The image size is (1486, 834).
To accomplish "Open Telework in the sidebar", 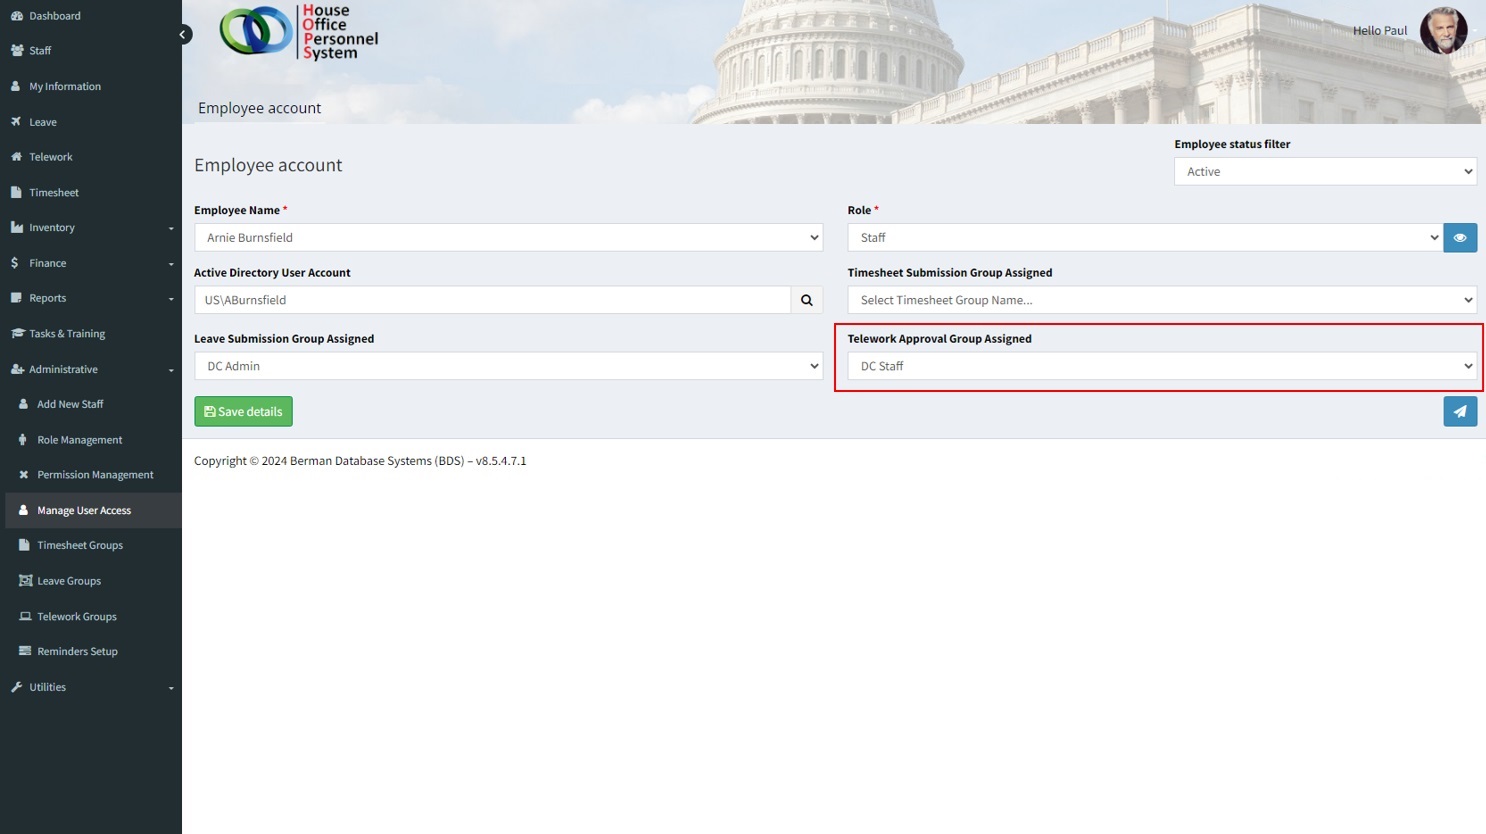I will coord(50,157).
